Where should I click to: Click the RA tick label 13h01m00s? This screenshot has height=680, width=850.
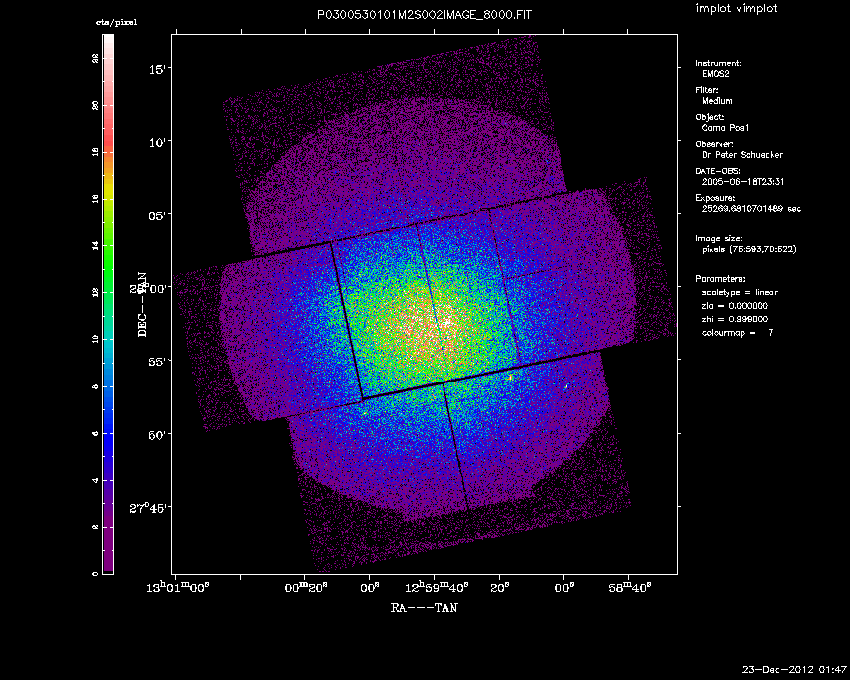(x=178, y=588)
